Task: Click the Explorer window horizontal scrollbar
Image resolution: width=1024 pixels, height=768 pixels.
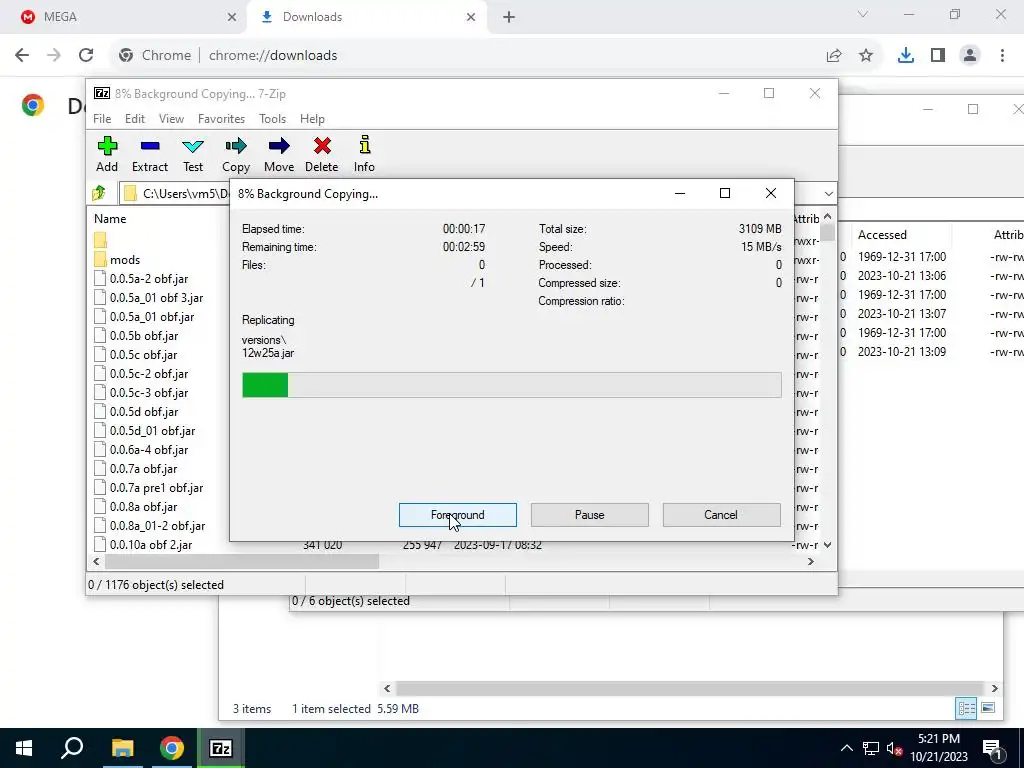Action: point(689,688)
